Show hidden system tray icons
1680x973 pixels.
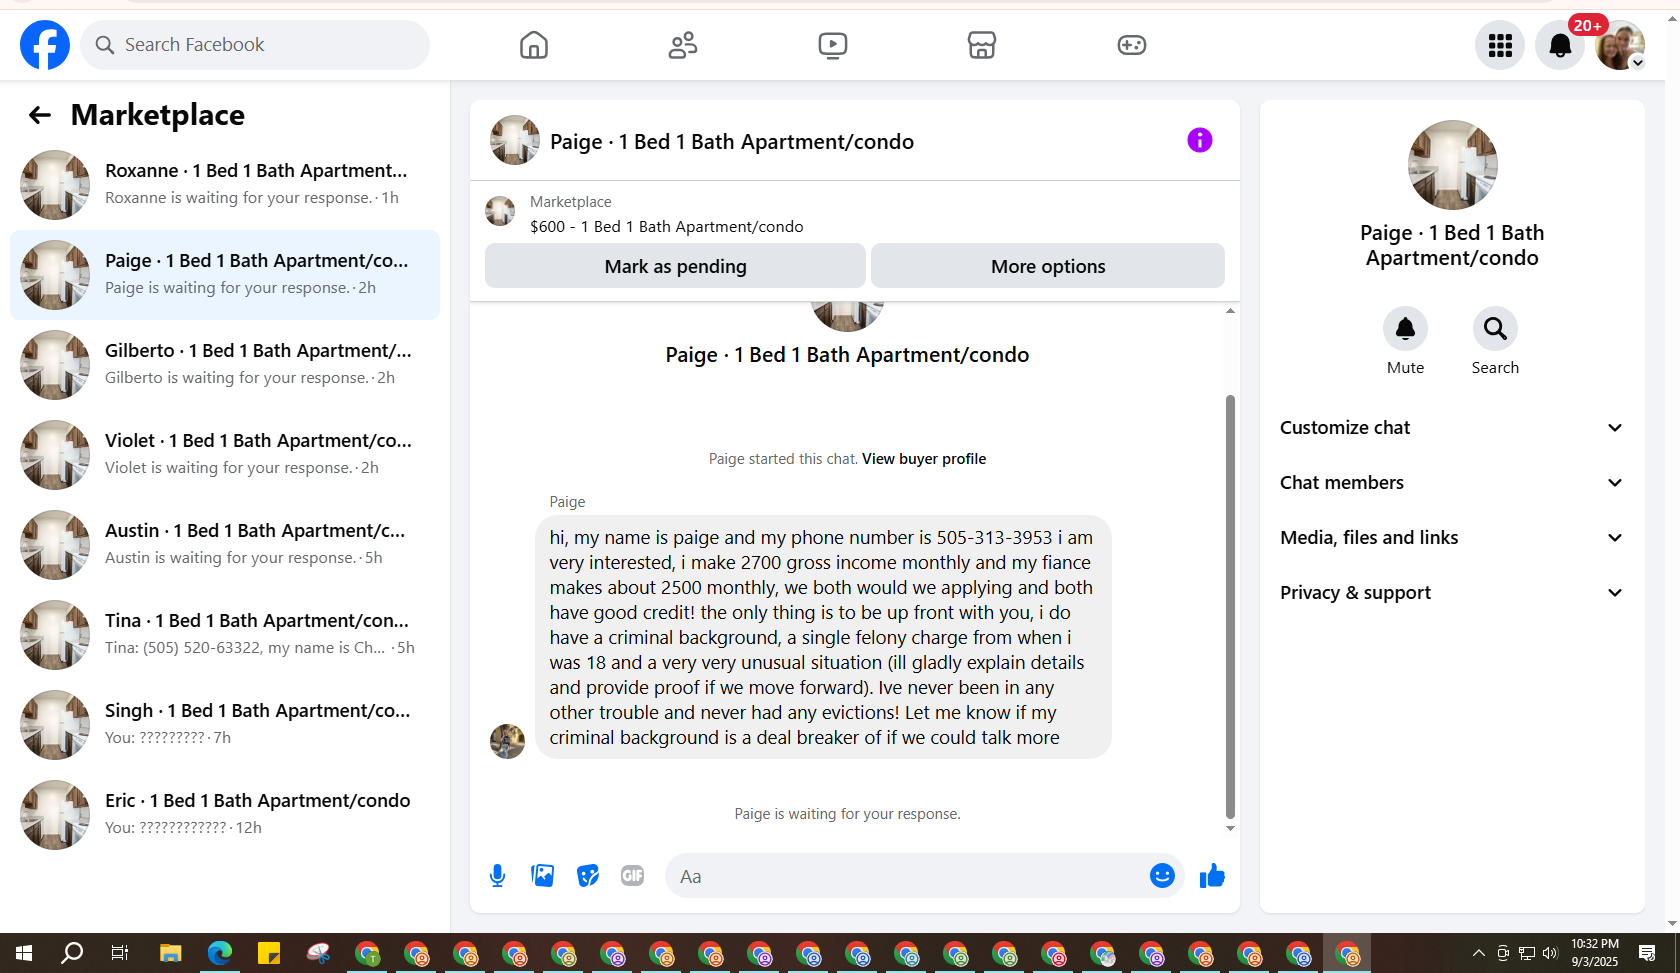[x=1478, y=953]
